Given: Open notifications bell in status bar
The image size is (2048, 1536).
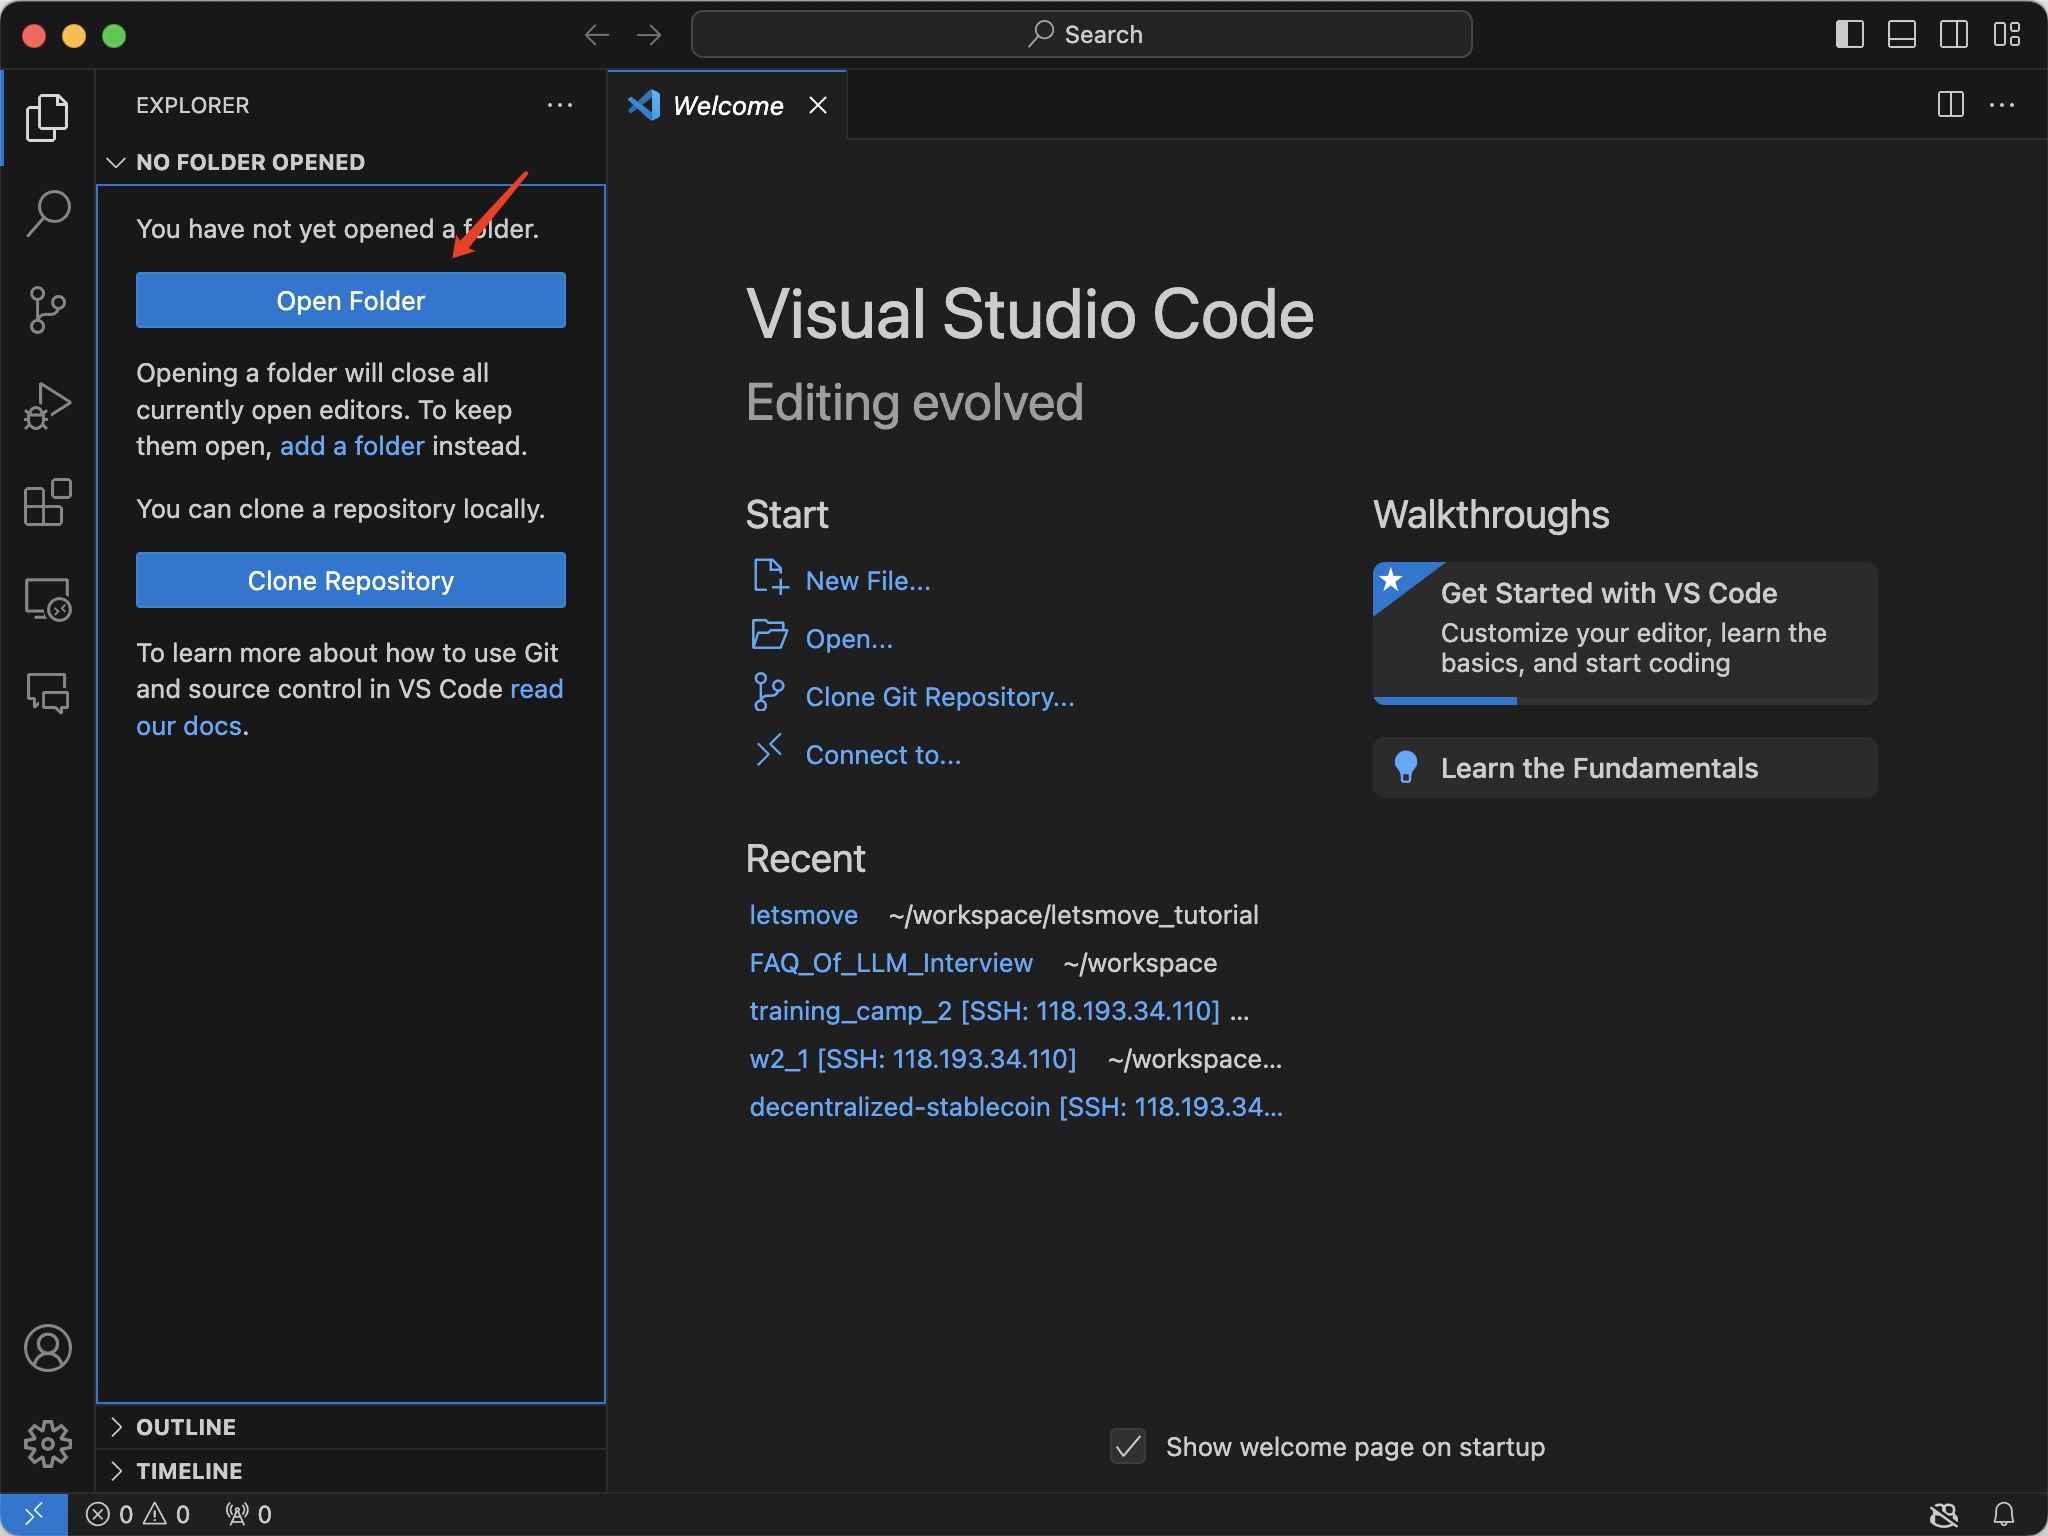Looking at the screenshot, I should pos(2004,1514).
